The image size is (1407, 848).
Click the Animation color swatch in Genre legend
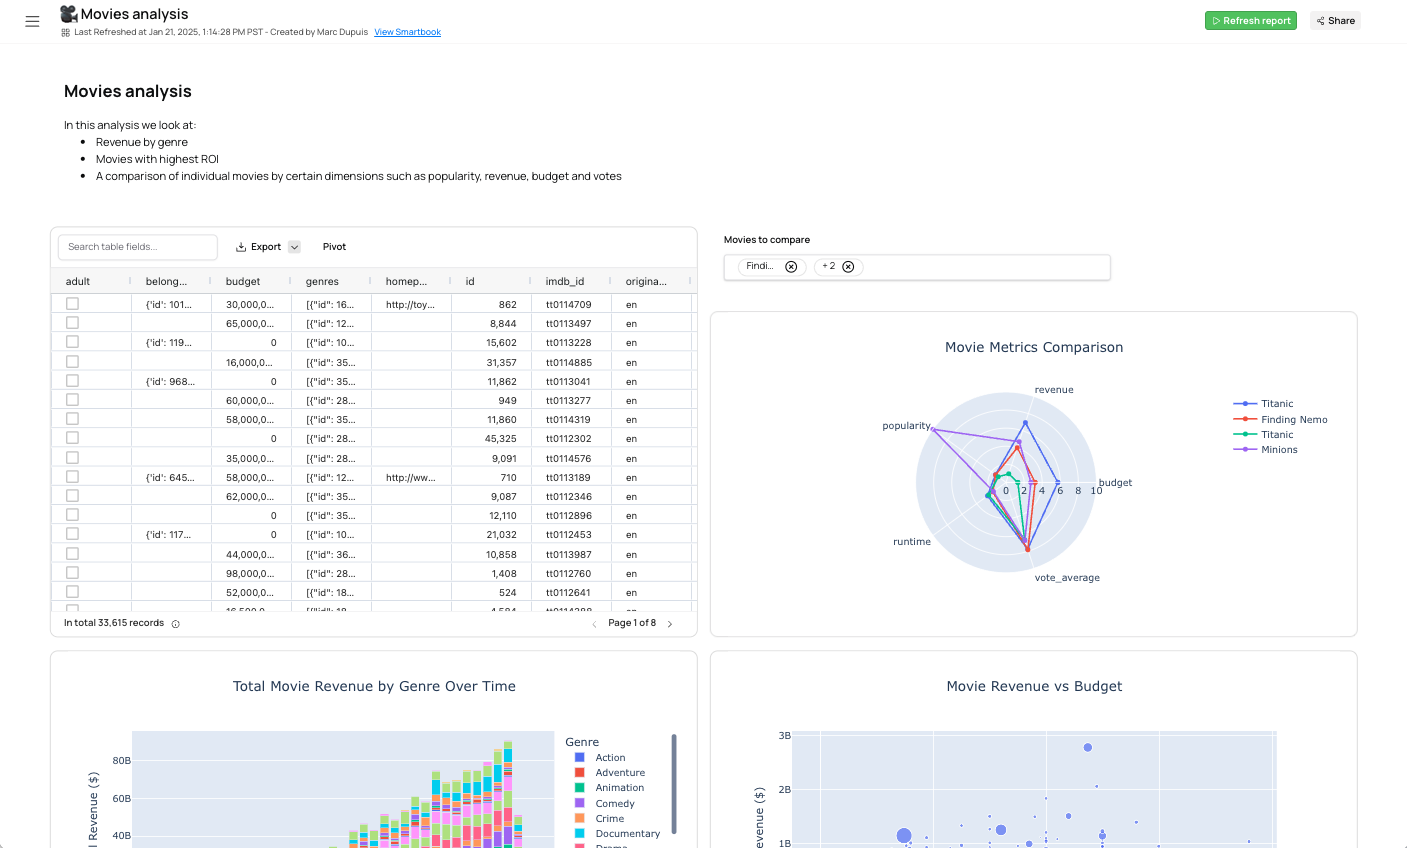coord(579,788)
